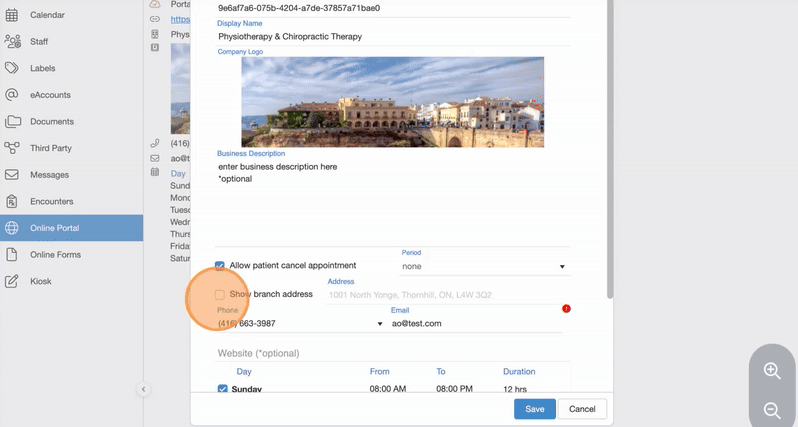Enable Show branch address checkbox
The width and height of the screenshot is (798, 427).
pos(220,295)
